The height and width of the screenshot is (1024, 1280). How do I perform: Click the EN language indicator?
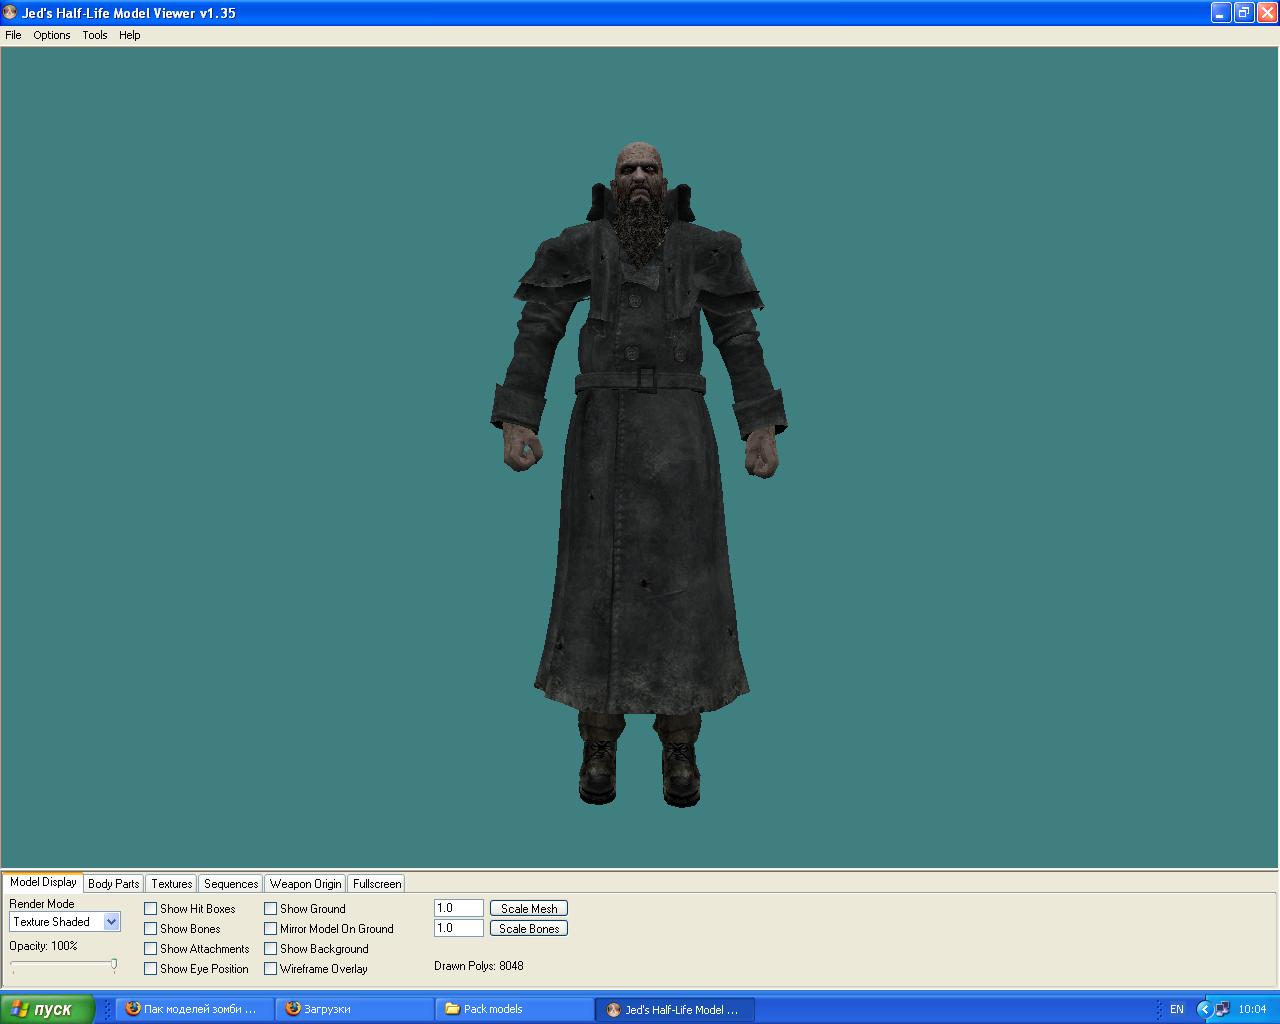tap(1177, 1009)
